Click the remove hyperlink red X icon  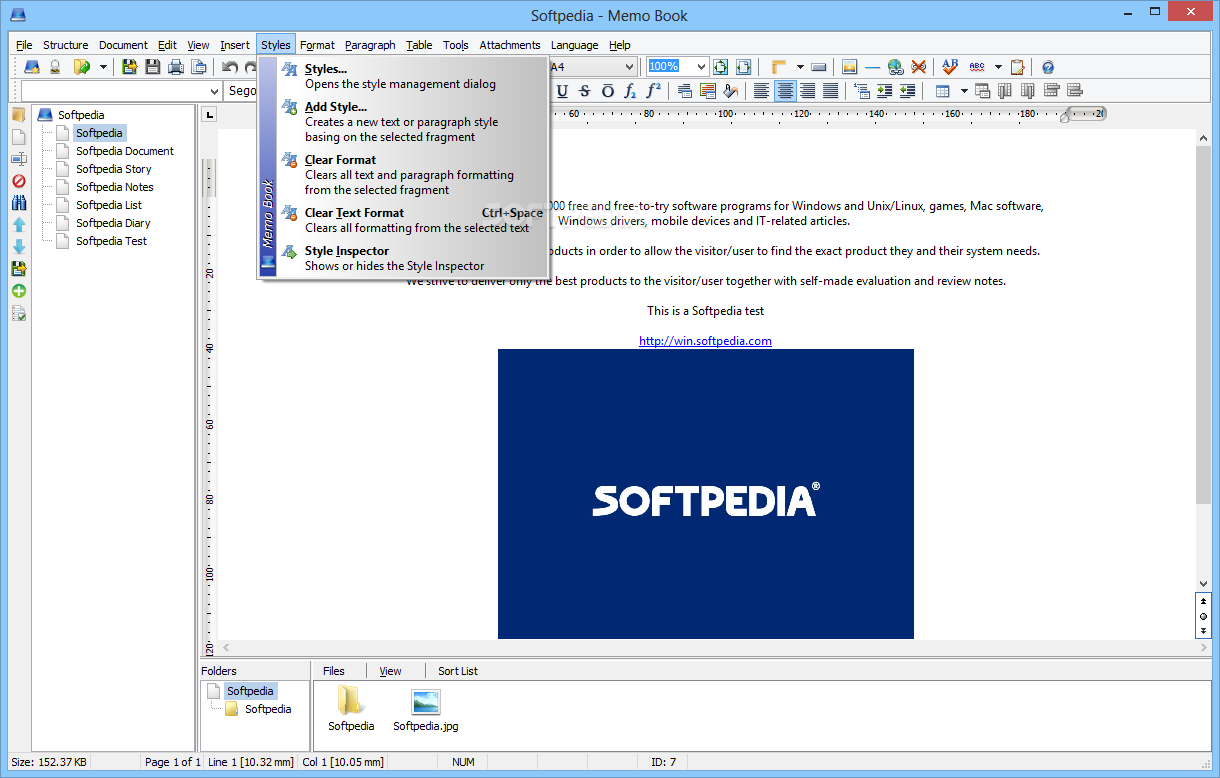click(x=918, y=67)
